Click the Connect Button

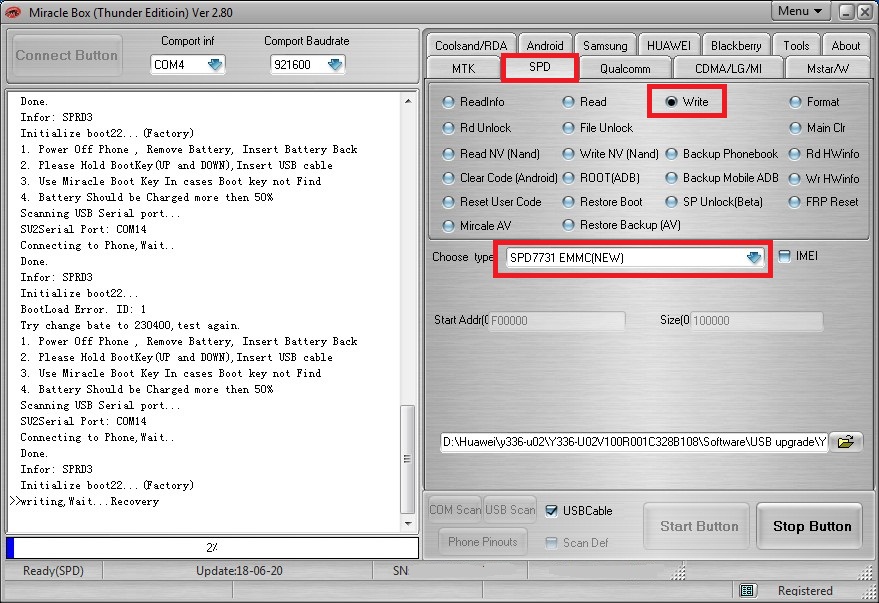pos(67,55)
